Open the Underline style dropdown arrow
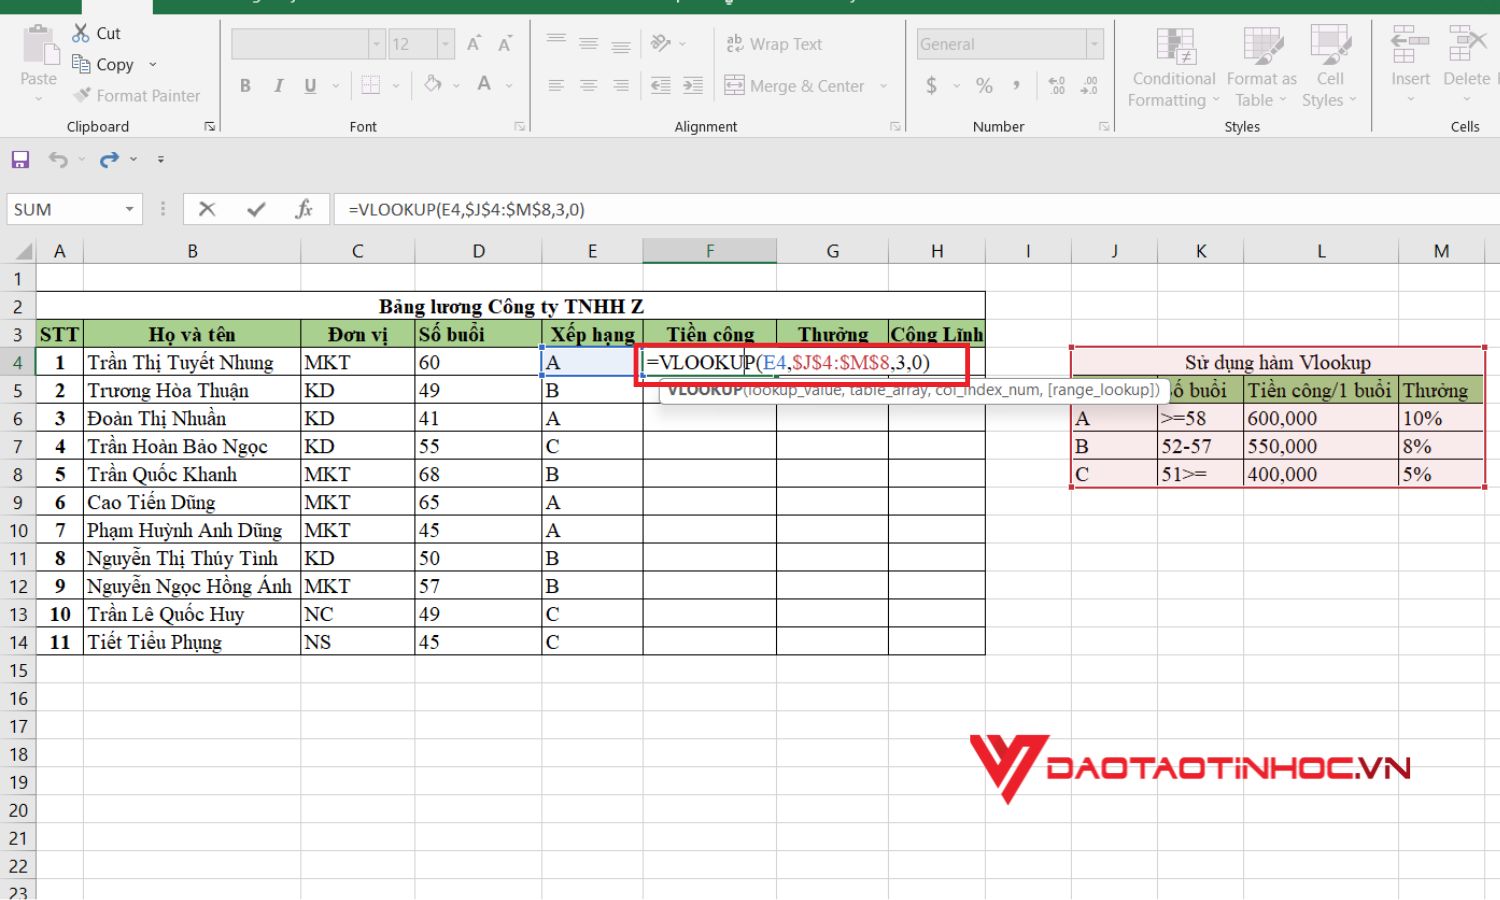This screenshot has height=900, width=1500. click(335, 86)
